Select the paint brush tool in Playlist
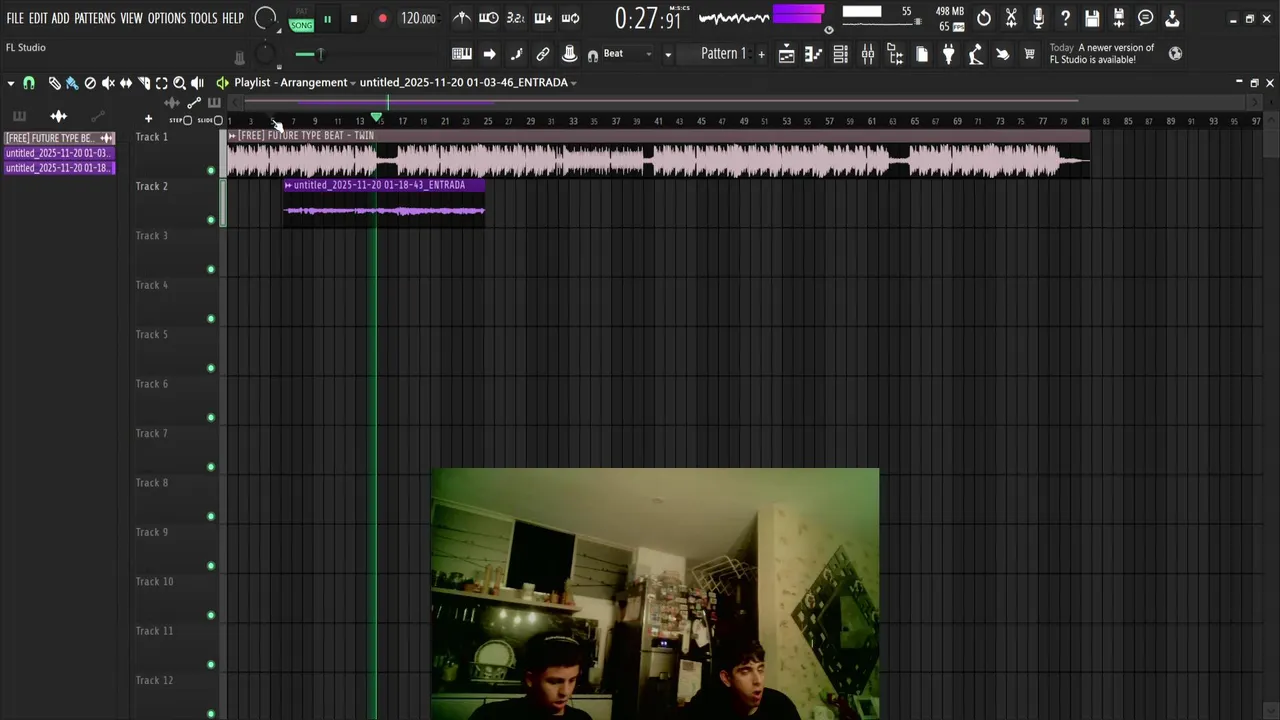This screenshot has width=1280, height=720. click(72, 83)
